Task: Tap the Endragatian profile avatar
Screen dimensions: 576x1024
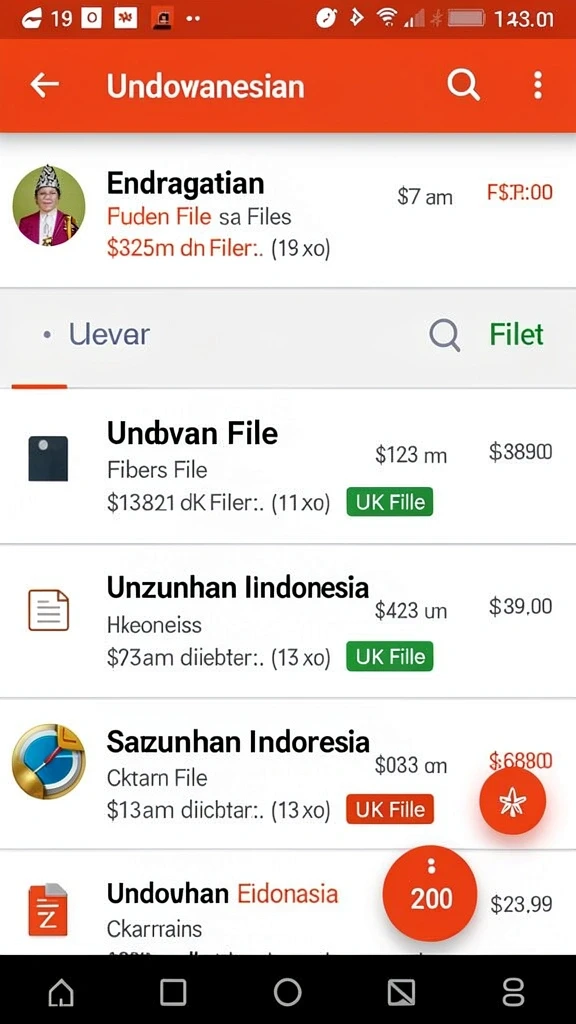Action: [x=49, y=206]
